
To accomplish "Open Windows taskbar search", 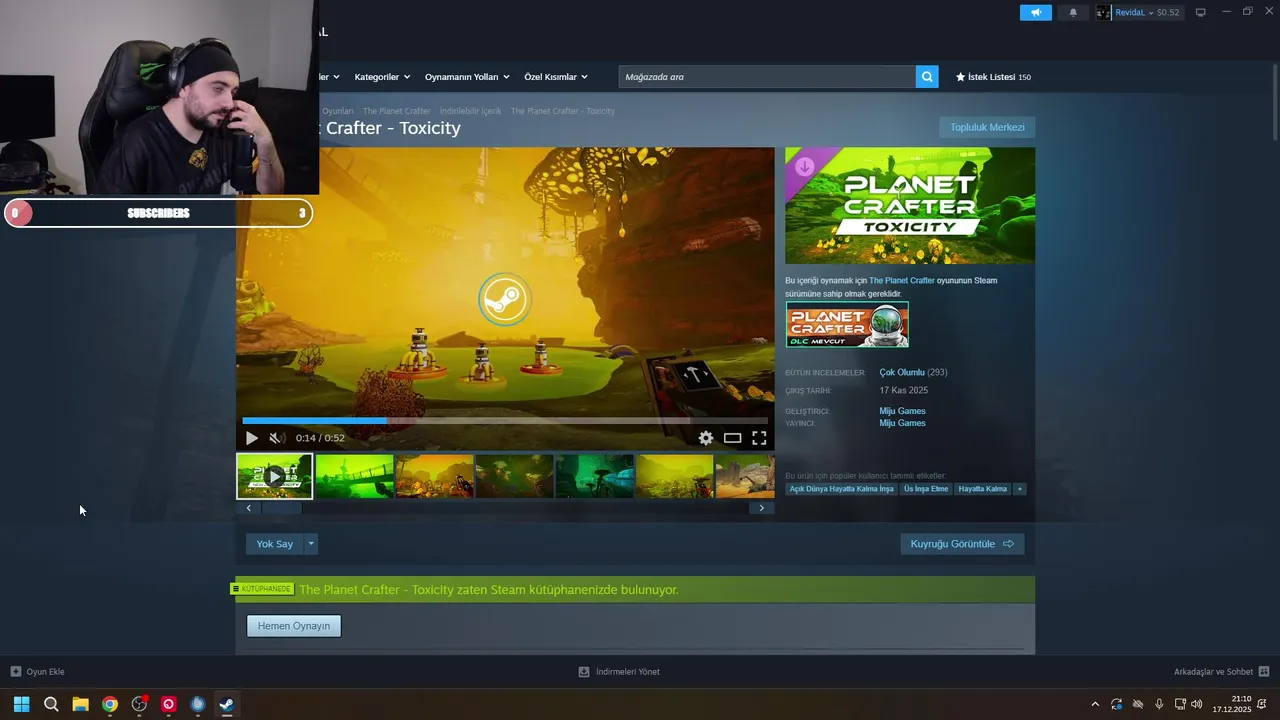I will 51,704.
